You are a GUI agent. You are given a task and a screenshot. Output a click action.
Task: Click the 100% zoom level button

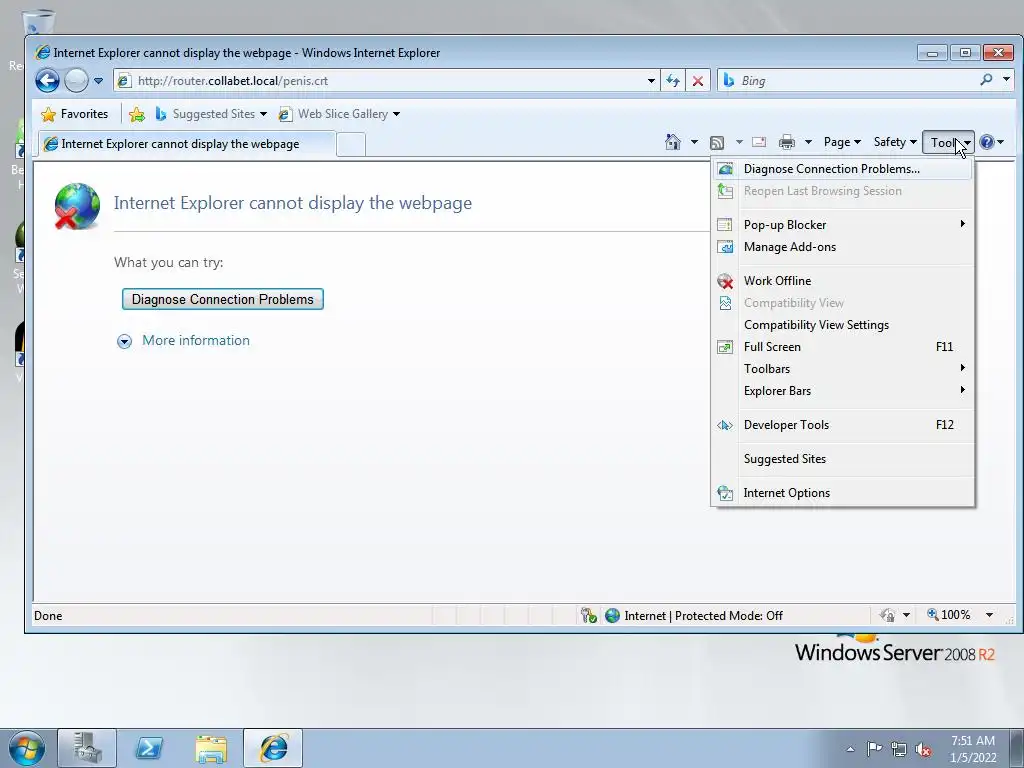(x=948, y=615)
